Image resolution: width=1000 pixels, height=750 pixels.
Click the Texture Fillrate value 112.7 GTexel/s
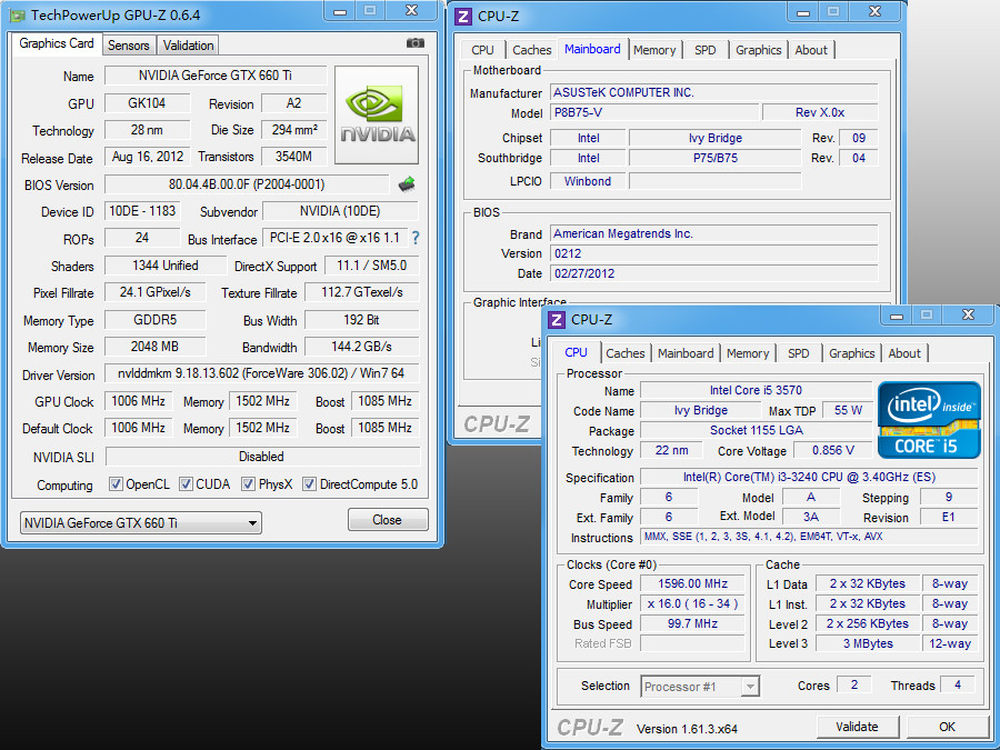[362, 292]
